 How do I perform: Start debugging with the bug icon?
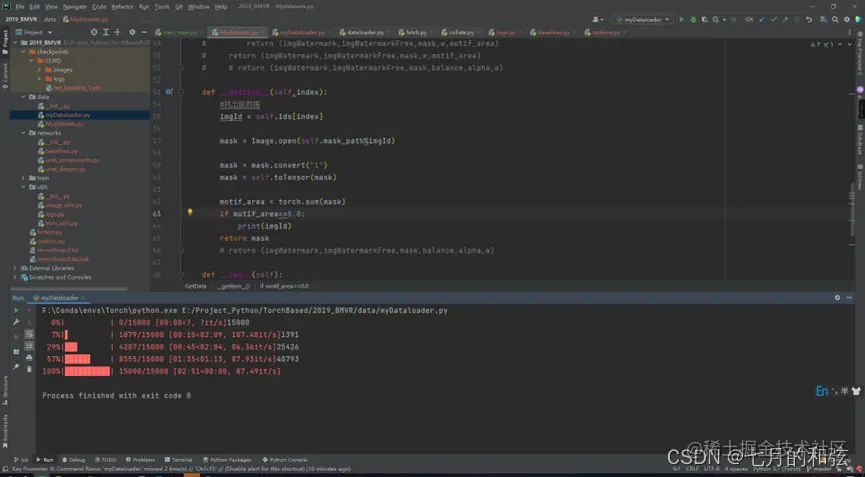coord(693,19)
